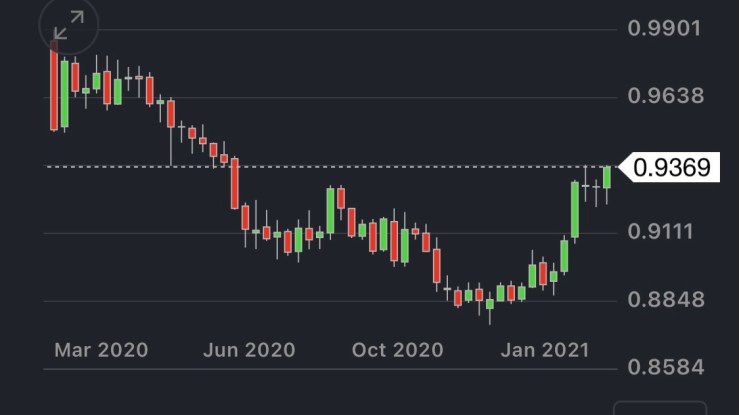This screenshot has width=739, height=415.
Task: Select the large red candle near Jun 2020
Action: (x=234, y=182)
